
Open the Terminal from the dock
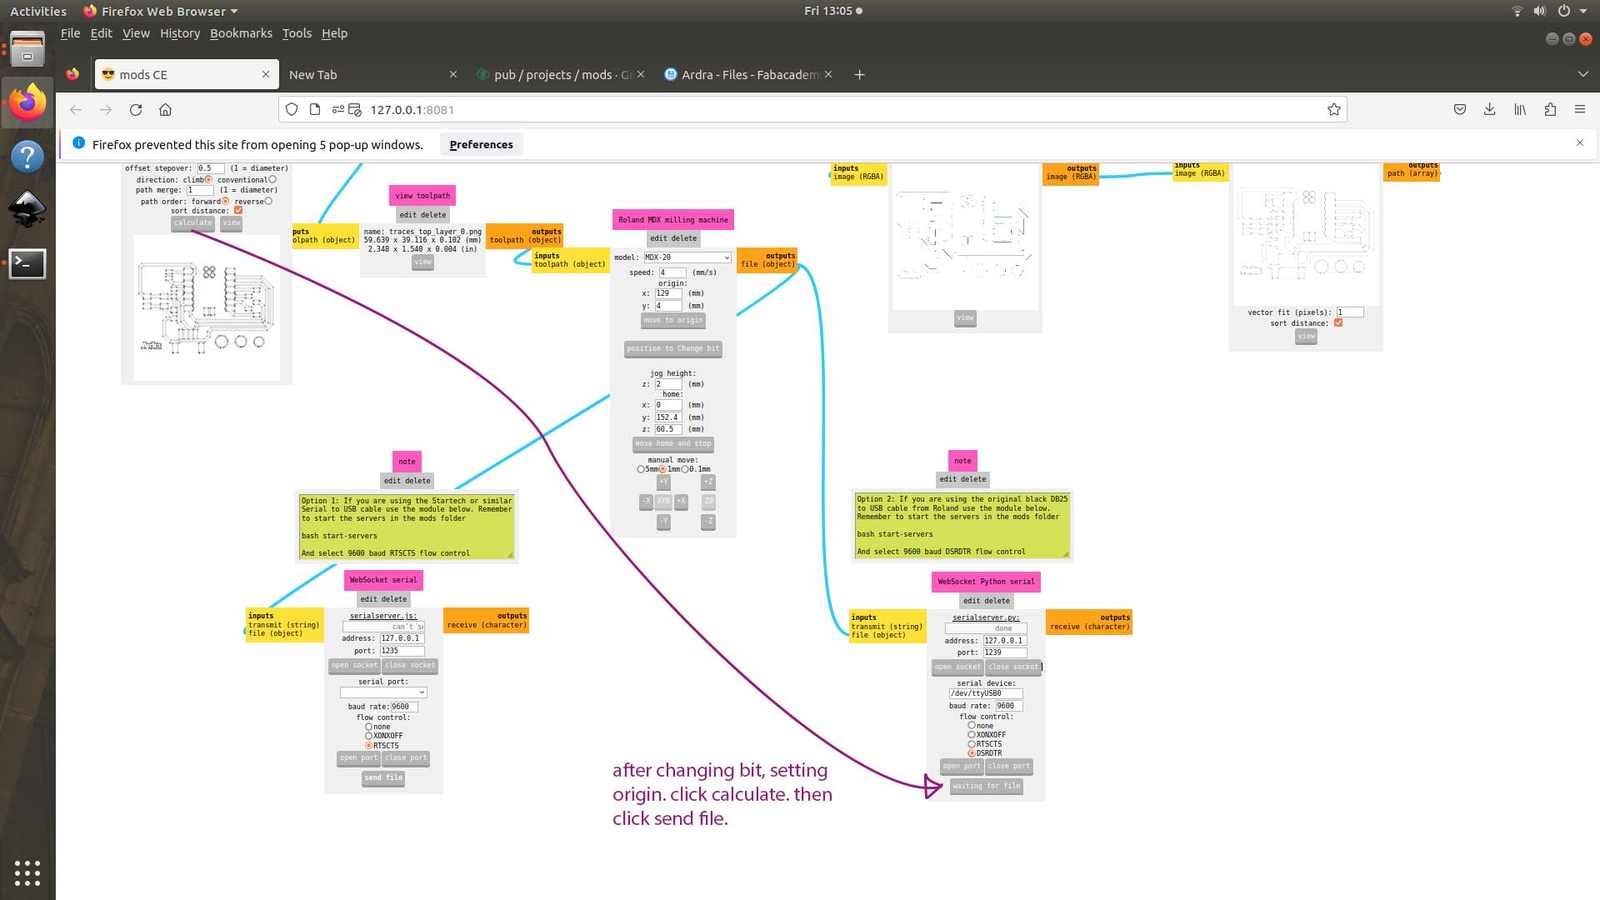[x=27, y=264]
